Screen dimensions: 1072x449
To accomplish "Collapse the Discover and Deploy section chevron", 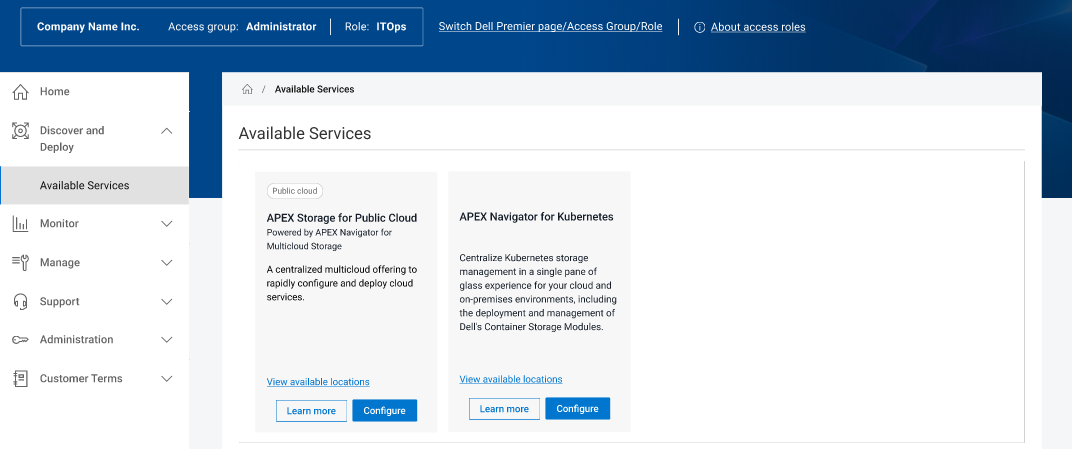I will (x=167, y=131).
